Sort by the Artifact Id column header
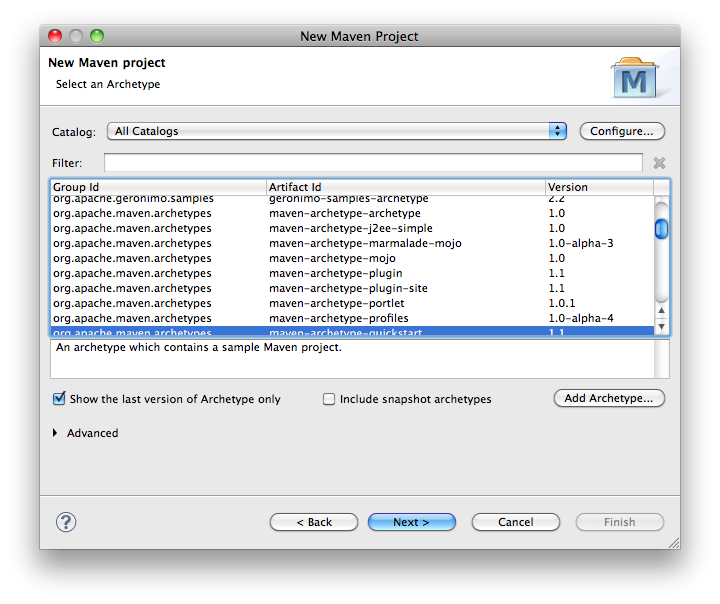The height and width of the screenshot is (604, 720). tap(406, 187)
